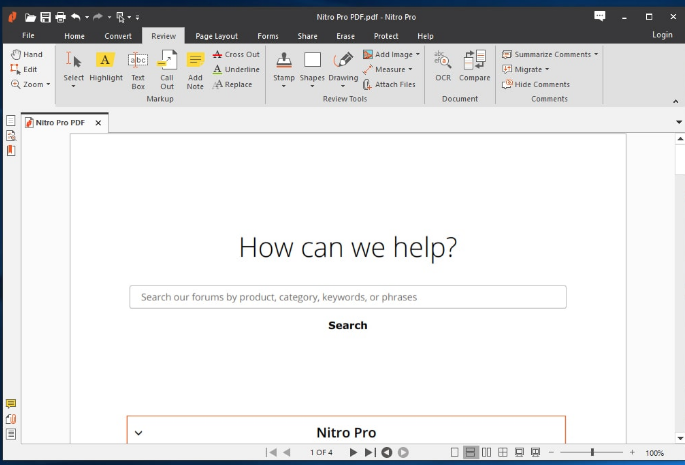The image size is (685, 465).
Task: Open the Migrate dropdown
Action: click(547, 69)
